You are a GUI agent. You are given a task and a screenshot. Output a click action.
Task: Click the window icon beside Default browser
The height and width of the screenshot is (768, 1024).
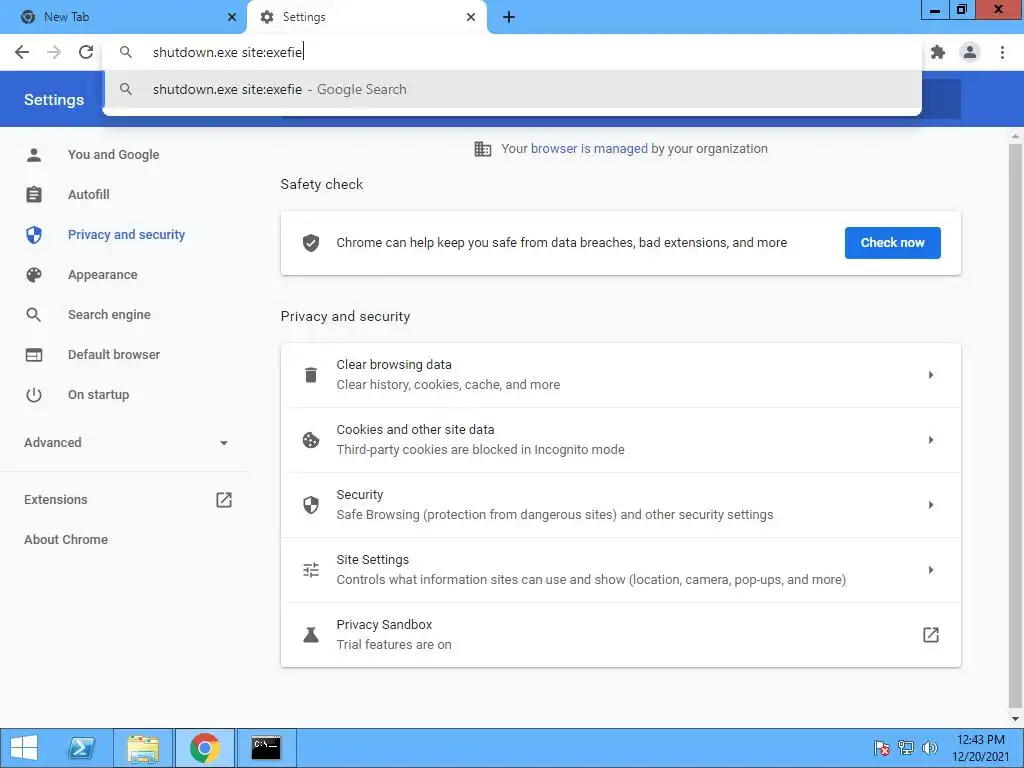tap(34, 355)
